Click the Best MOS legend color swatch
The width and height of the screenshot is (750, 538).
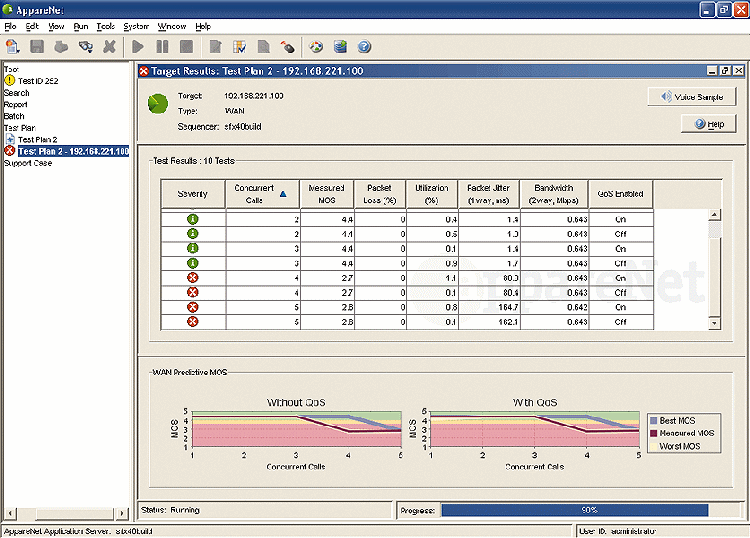tap(653, 420)
